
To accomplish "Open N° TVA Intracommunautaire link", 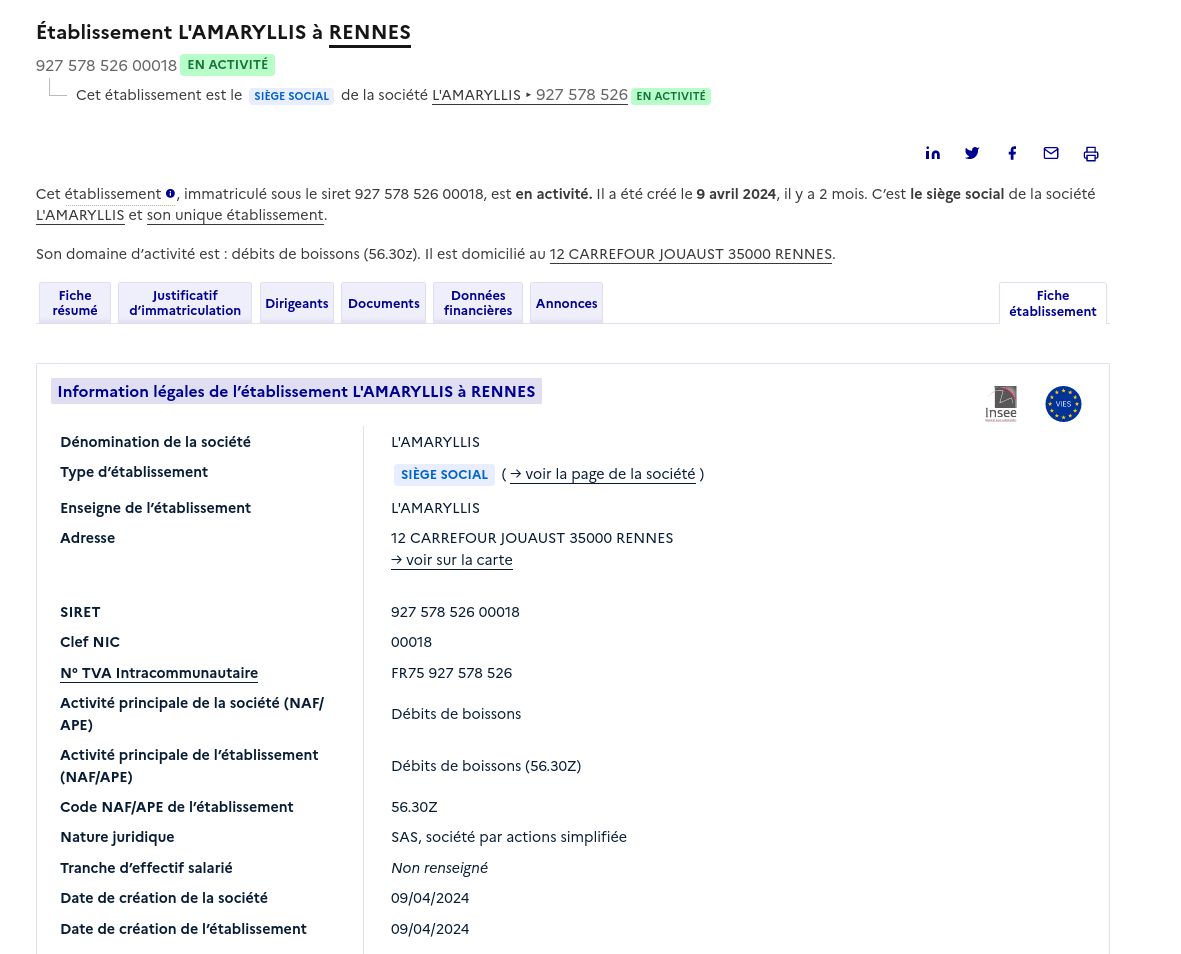I will point(159,673).
